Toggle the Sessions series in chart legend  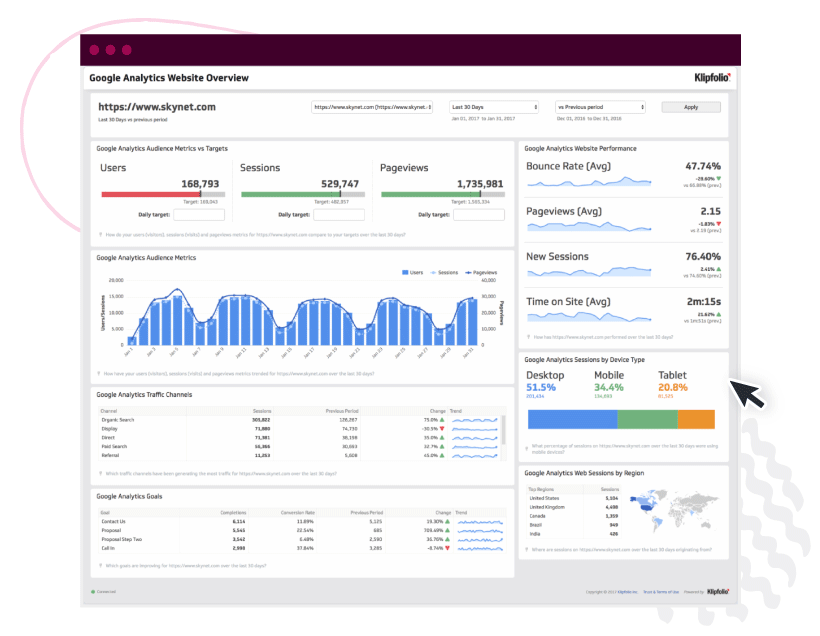pyautogui.click(x=444, y=272)
